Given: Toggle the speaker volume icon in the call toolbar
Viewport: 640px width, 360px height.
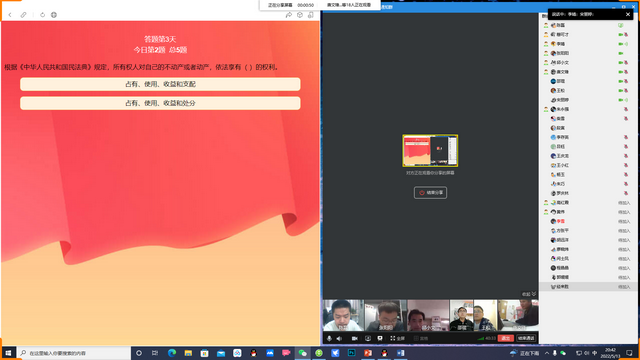Looking at the screenshot, I should pyautogui.click(x=339, y=338).
